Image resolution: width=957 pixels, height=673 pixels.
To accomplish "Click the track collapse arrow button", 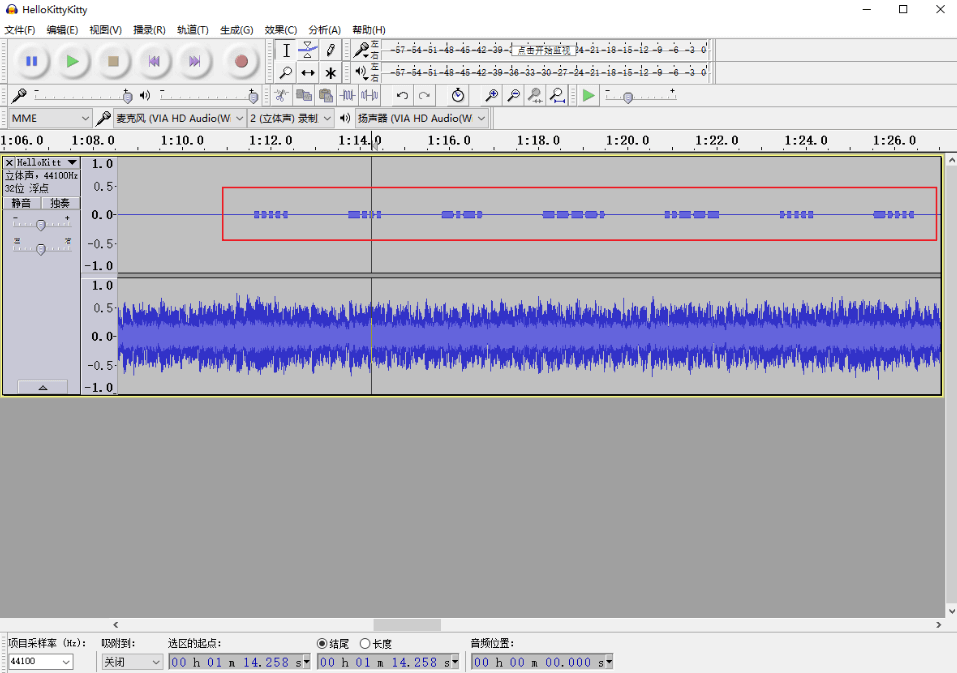I will point(42,387).
